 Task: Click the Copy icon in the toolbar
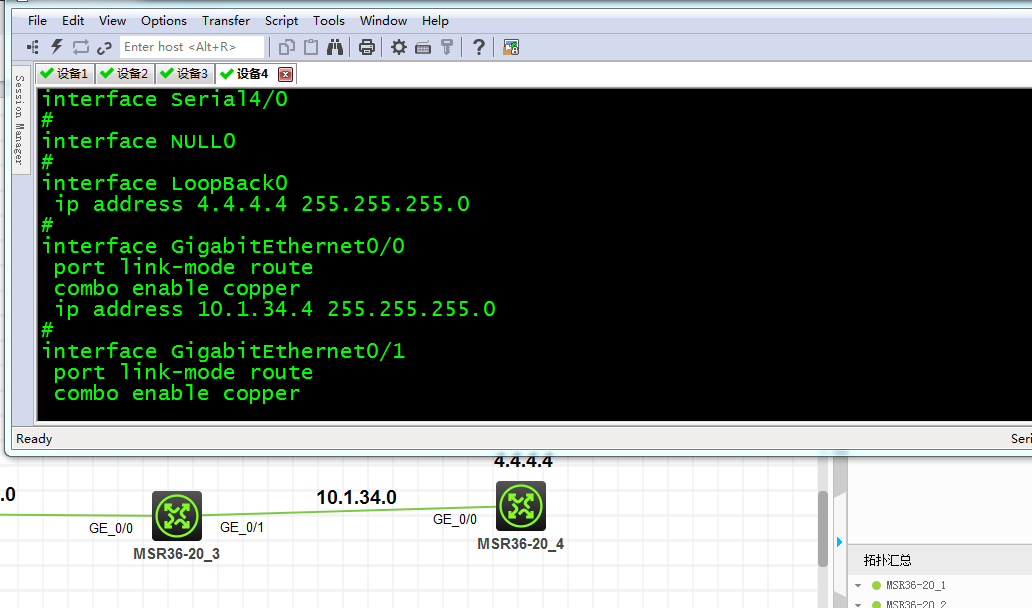pyautogui.click(x=286, y=47)
